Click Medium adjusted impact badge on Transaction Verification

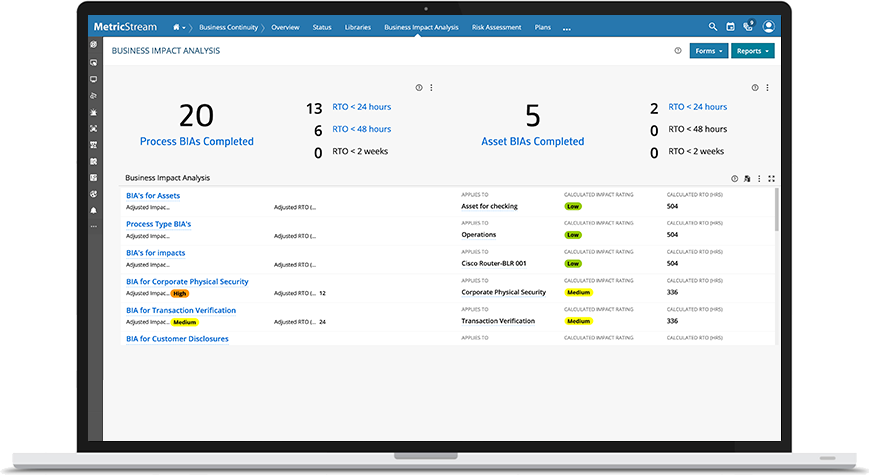[x=185, y=322]
